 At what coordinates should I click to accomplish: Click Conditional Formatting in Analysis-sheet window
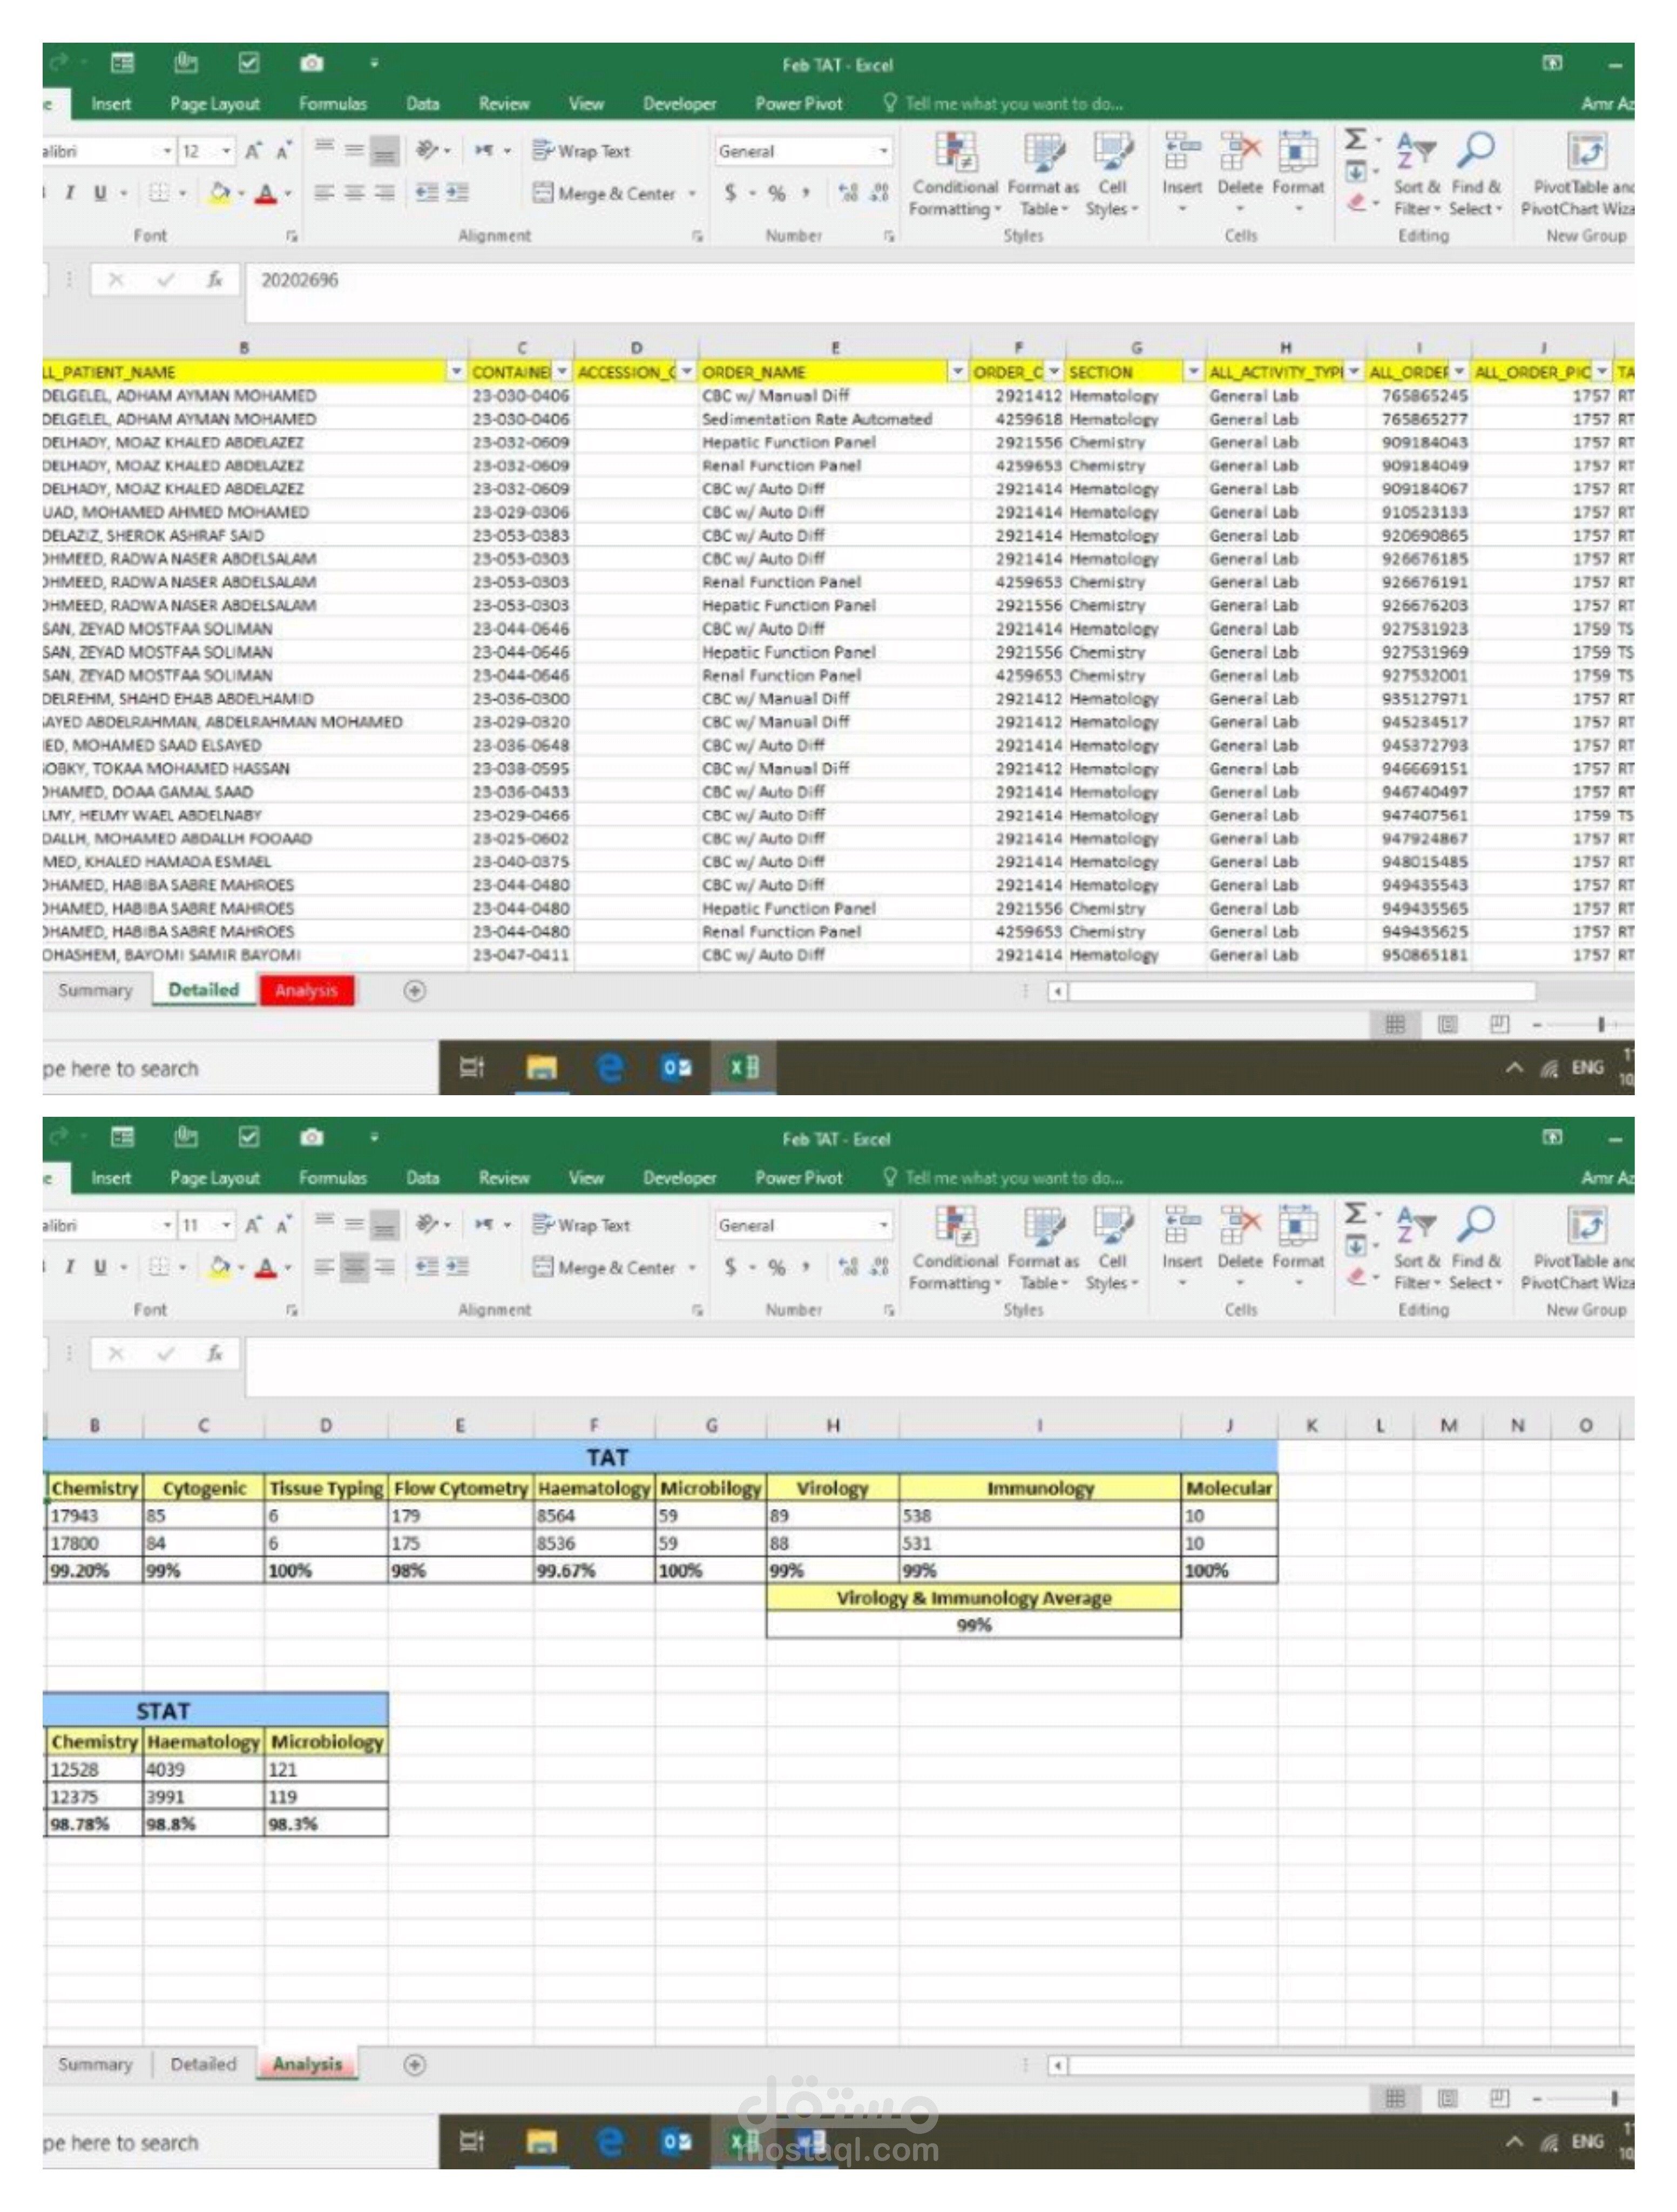[954, 1249]
